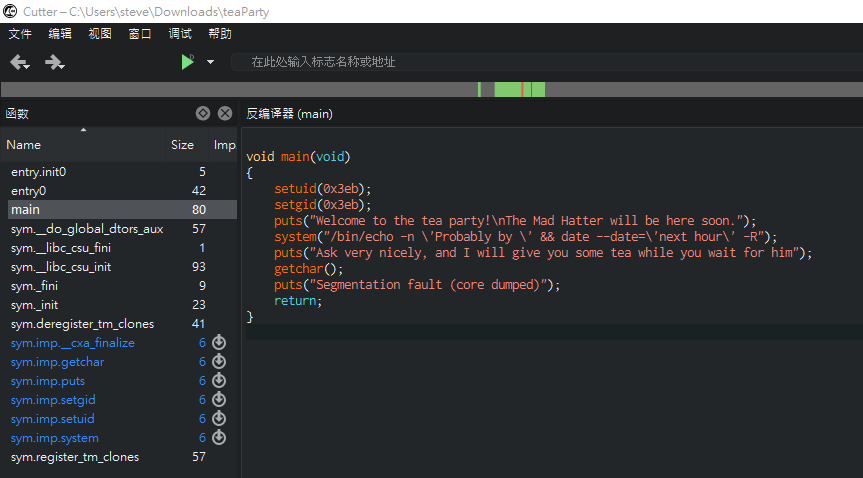
Task: Click the symbol name or address input field
Action: click(x=540, y=62)
